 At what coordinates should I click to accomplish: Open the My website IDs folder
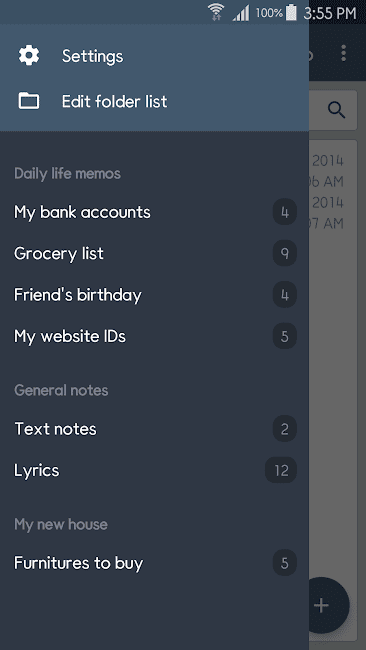[x=155, y=336]
